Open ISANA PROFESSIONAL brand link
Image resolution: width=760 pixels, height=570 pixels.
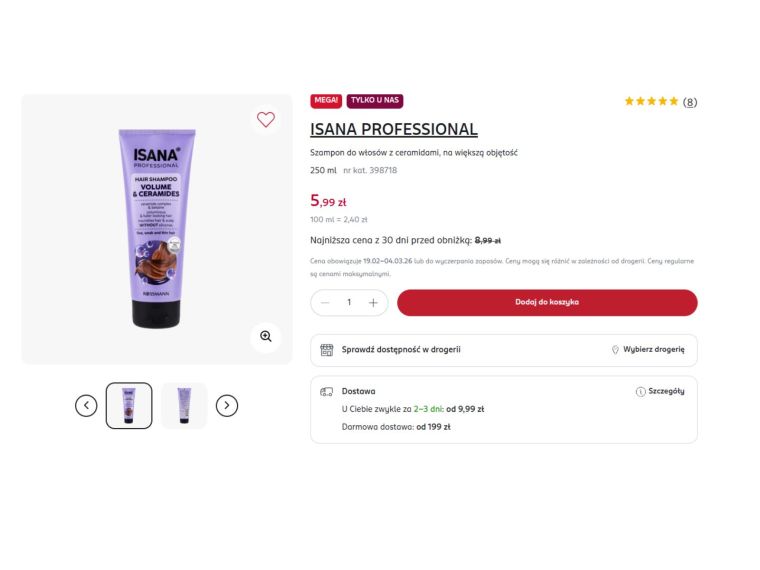tap(394, 129)
